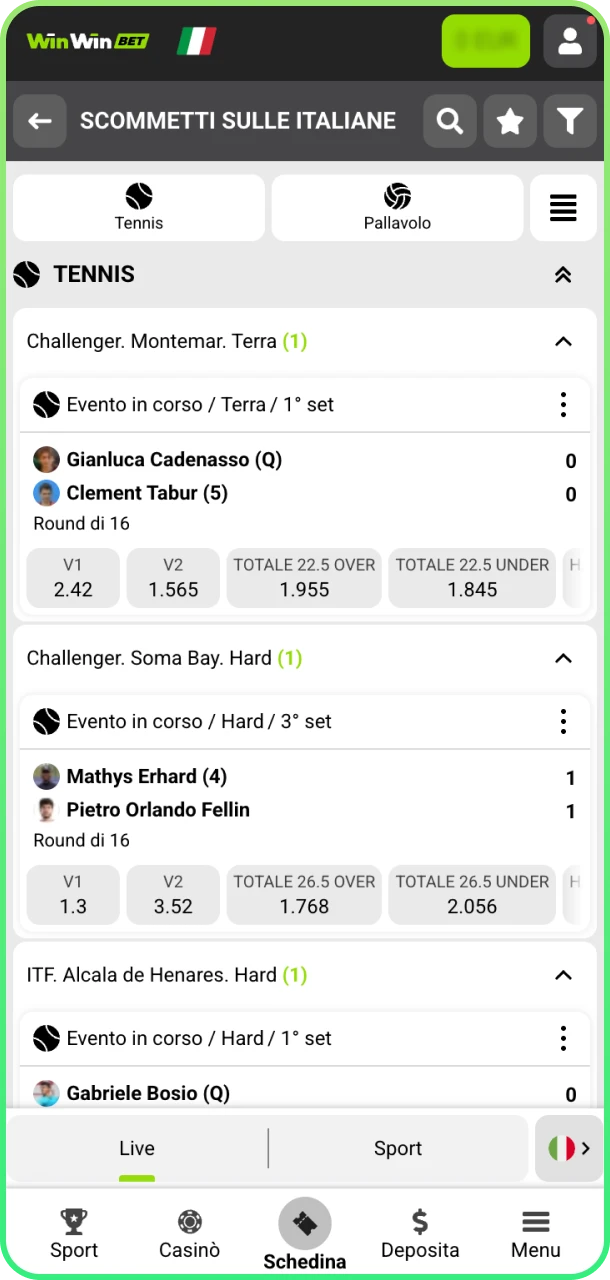610x1280 pixels.
Task: Open the Deposita dollar icon
Action: point(420,1222)
